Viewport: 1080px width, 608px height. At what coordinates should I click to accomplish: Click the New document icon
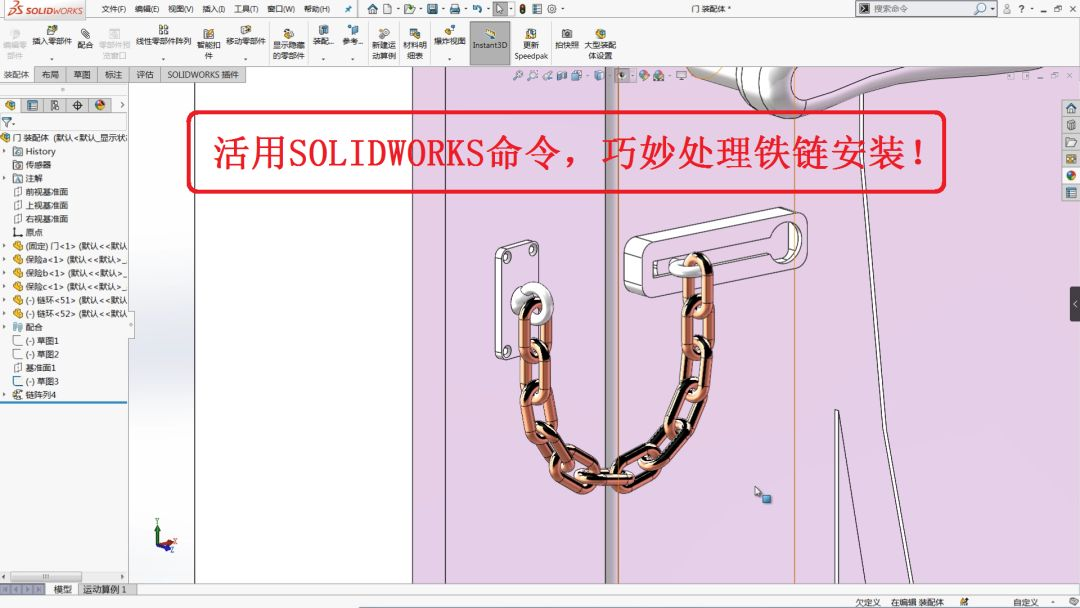pos(387,9)
